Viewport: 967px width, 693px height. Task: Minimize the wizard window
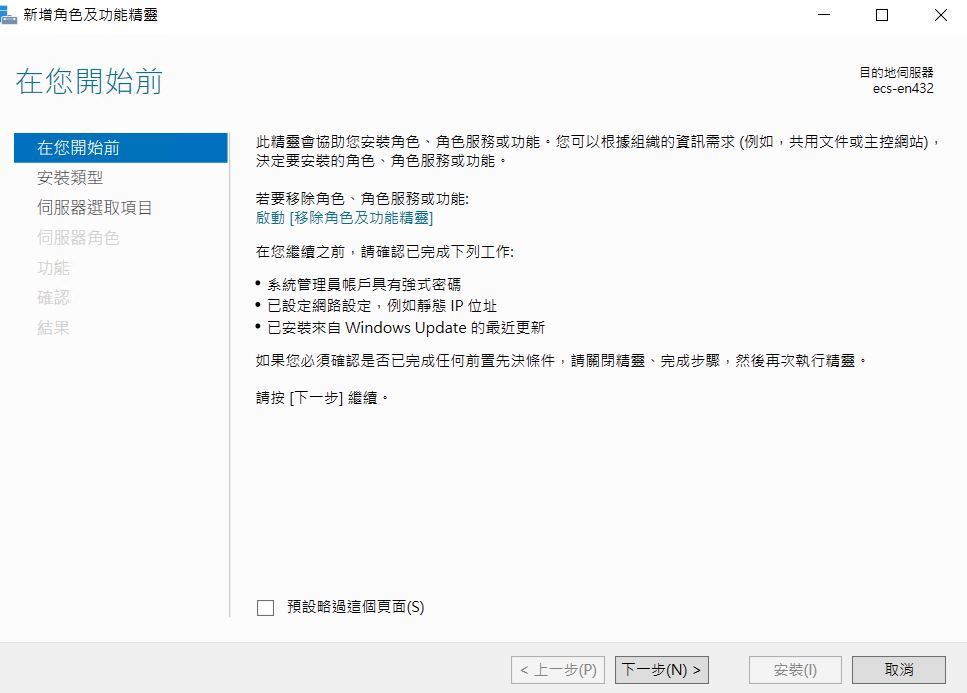pyautogui.click(x=824, y=15)
